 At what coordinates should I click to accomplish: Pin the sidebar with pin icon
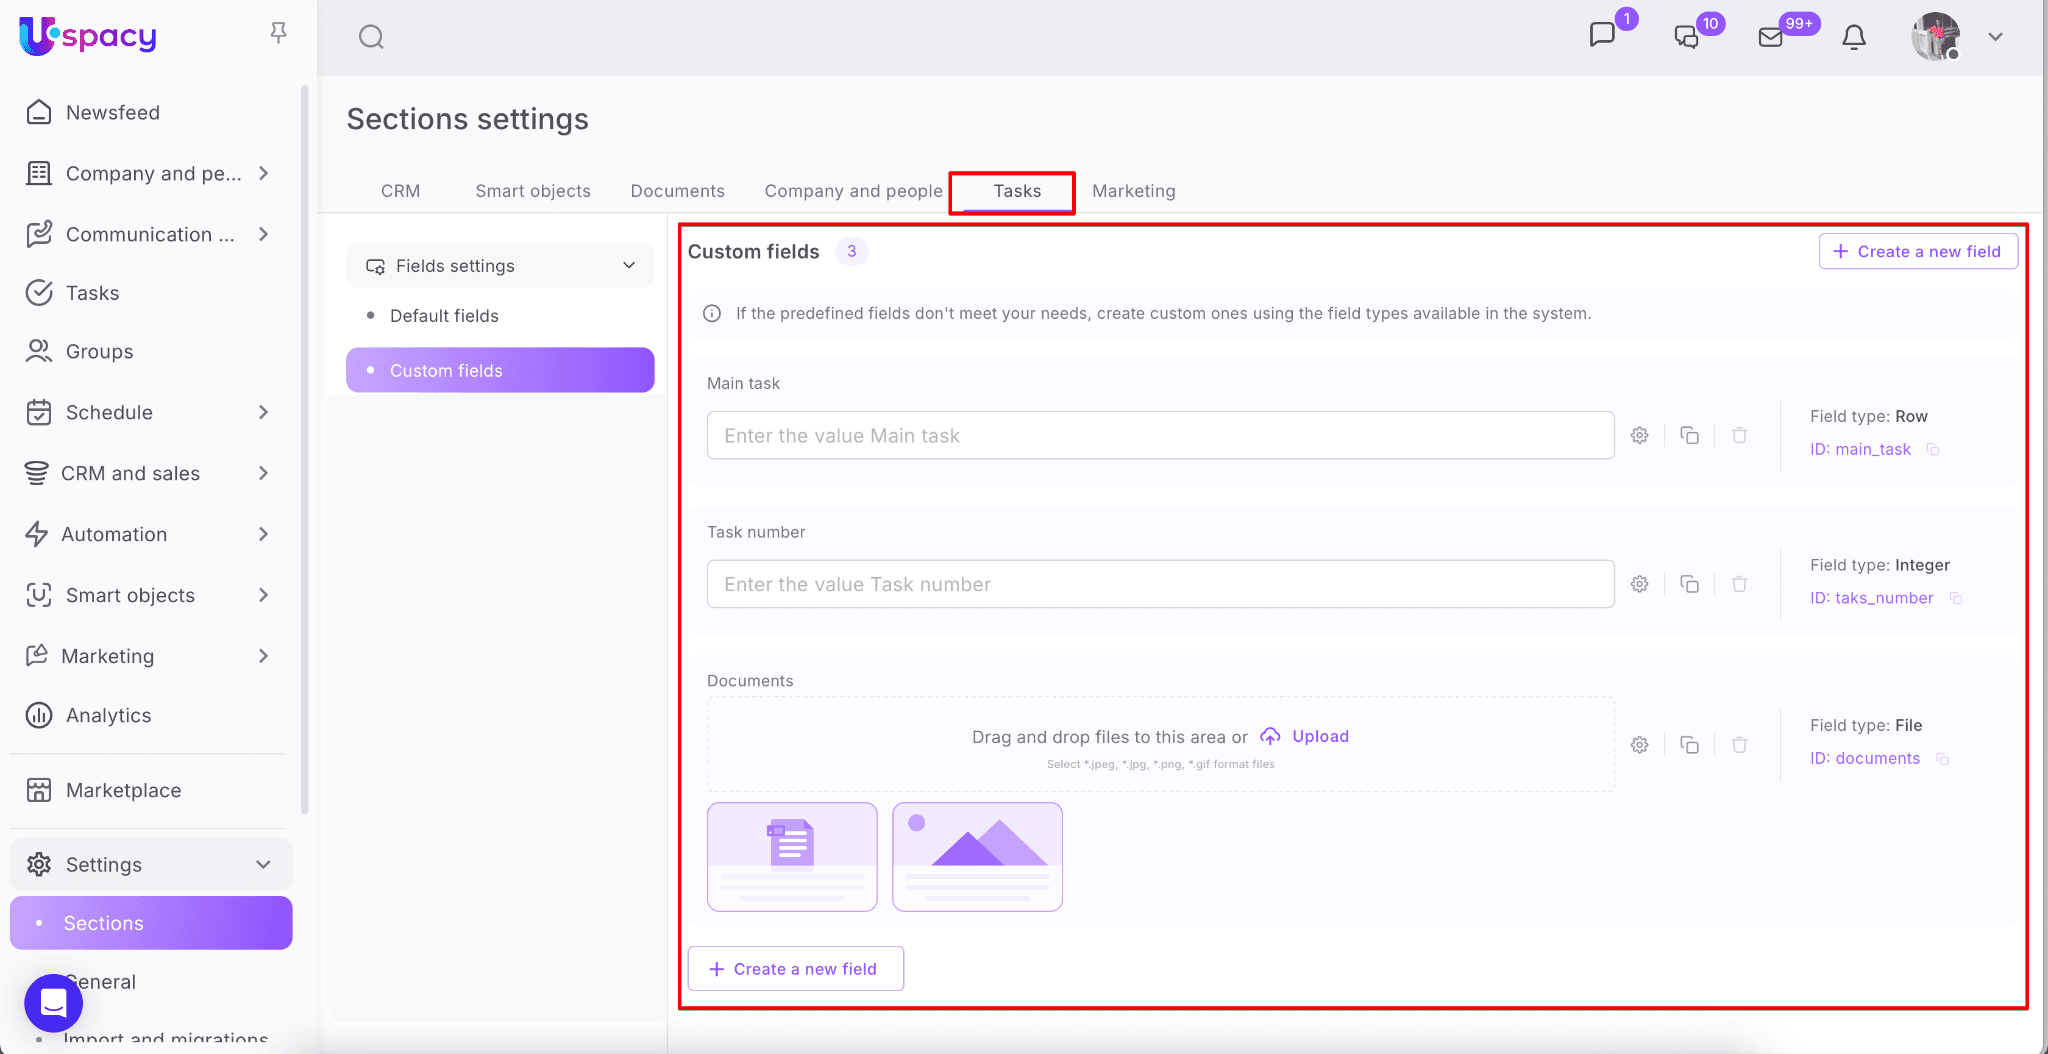tap(278, 33)
